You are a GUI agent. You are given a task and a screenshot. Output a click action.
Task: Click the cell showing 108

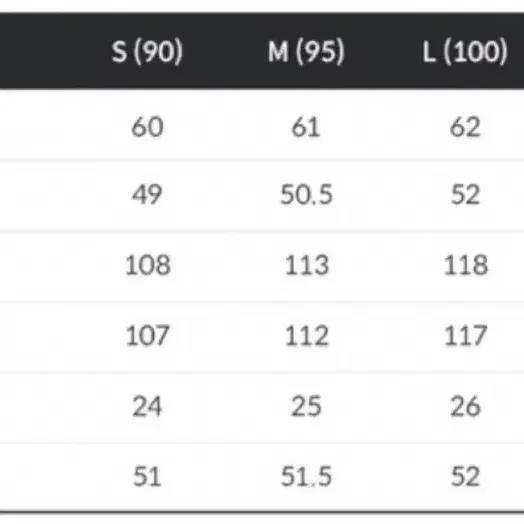(147, 265)
